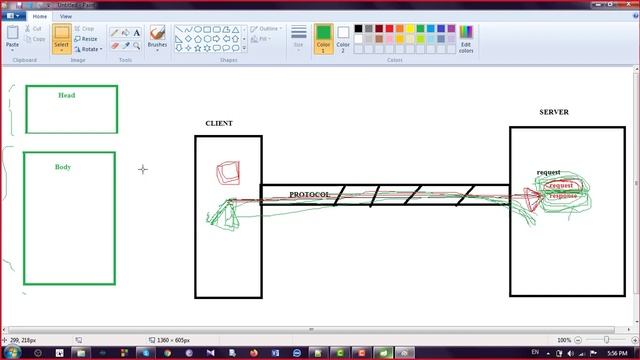This screenshot has width=640, height=360.
Task: Click the Crop button
Action: pos(84,29)
